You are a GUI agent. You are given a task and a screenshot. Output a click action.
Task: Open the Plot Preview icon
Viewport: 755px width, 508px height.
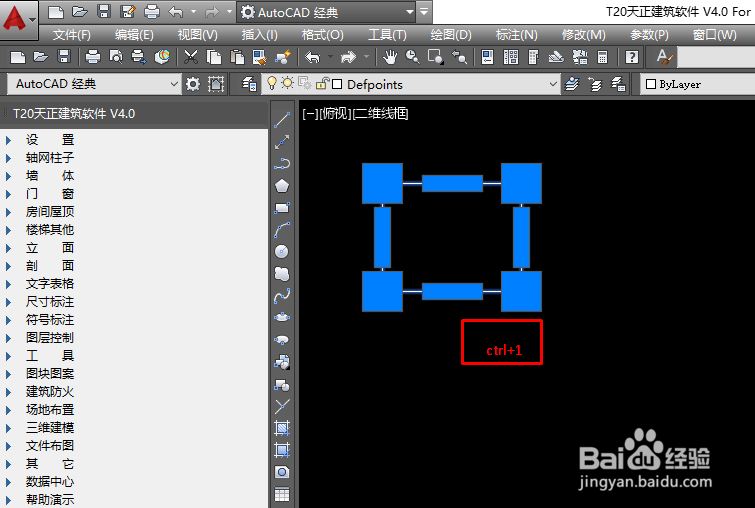pos(116,57)
